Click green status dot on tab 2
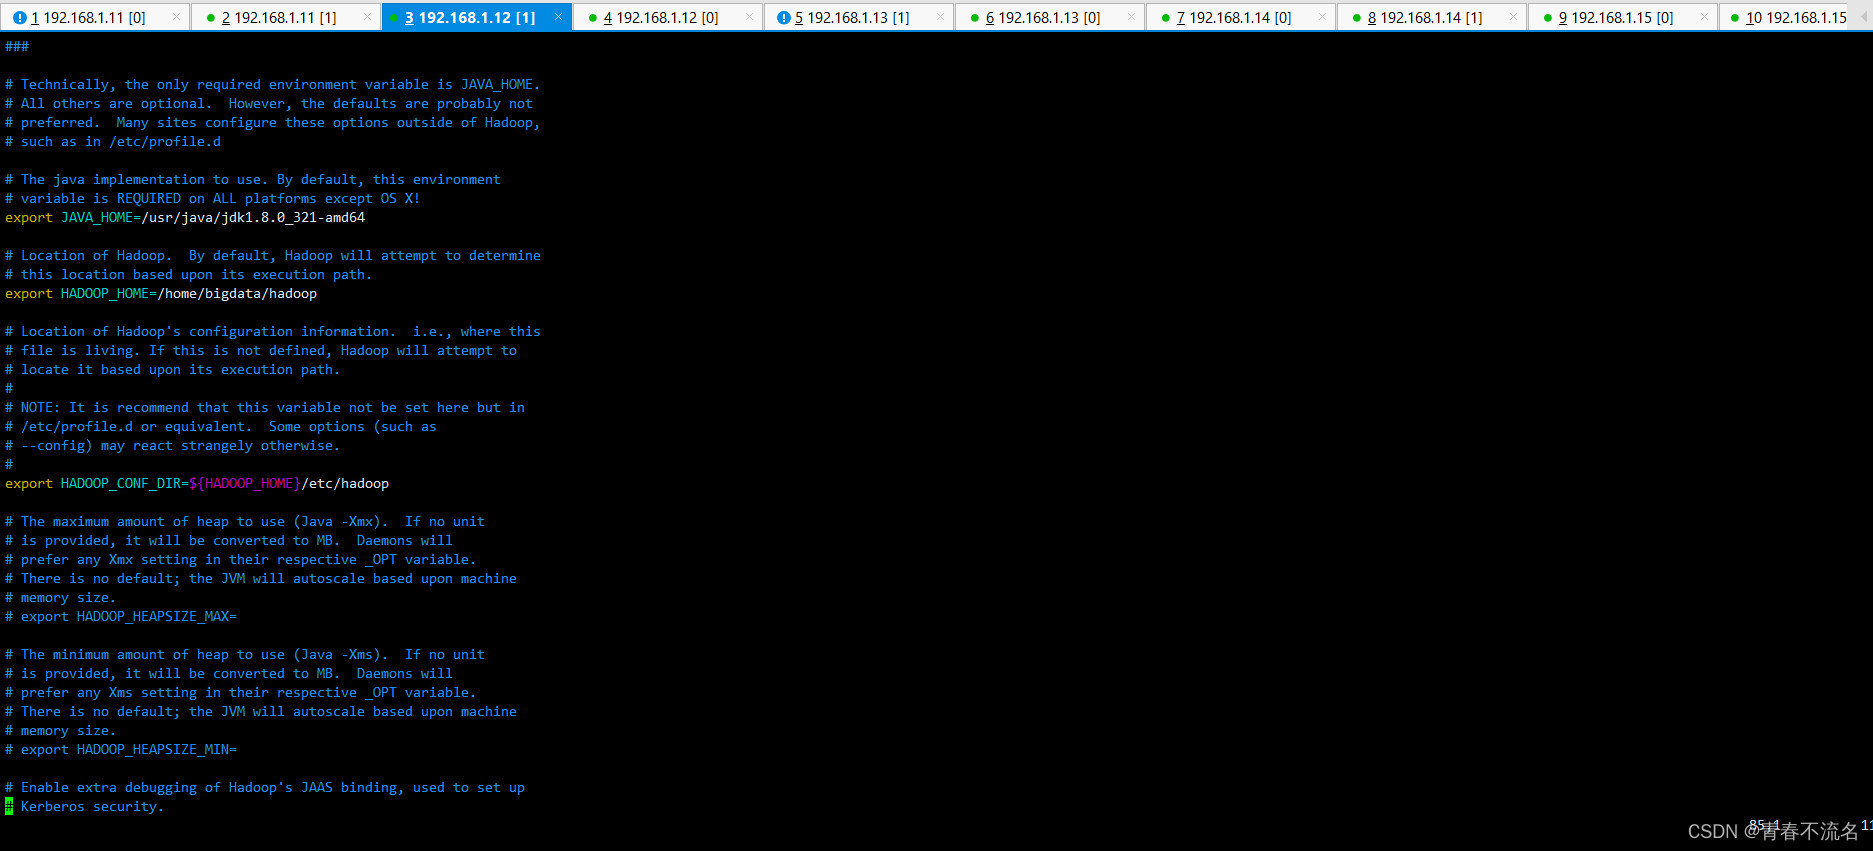The image size is (1873, 851). click(x=210, y=18)
